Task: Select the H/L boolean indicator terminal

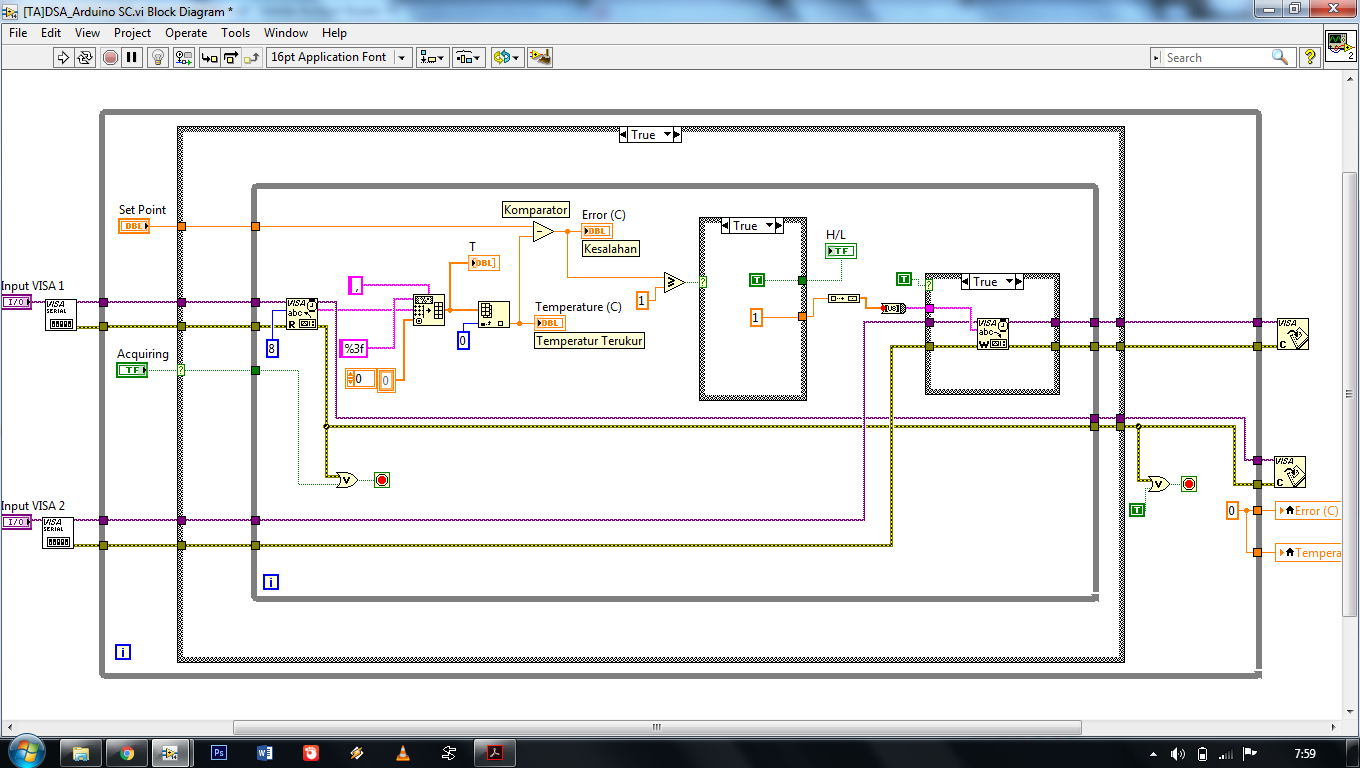Action: 841,251
